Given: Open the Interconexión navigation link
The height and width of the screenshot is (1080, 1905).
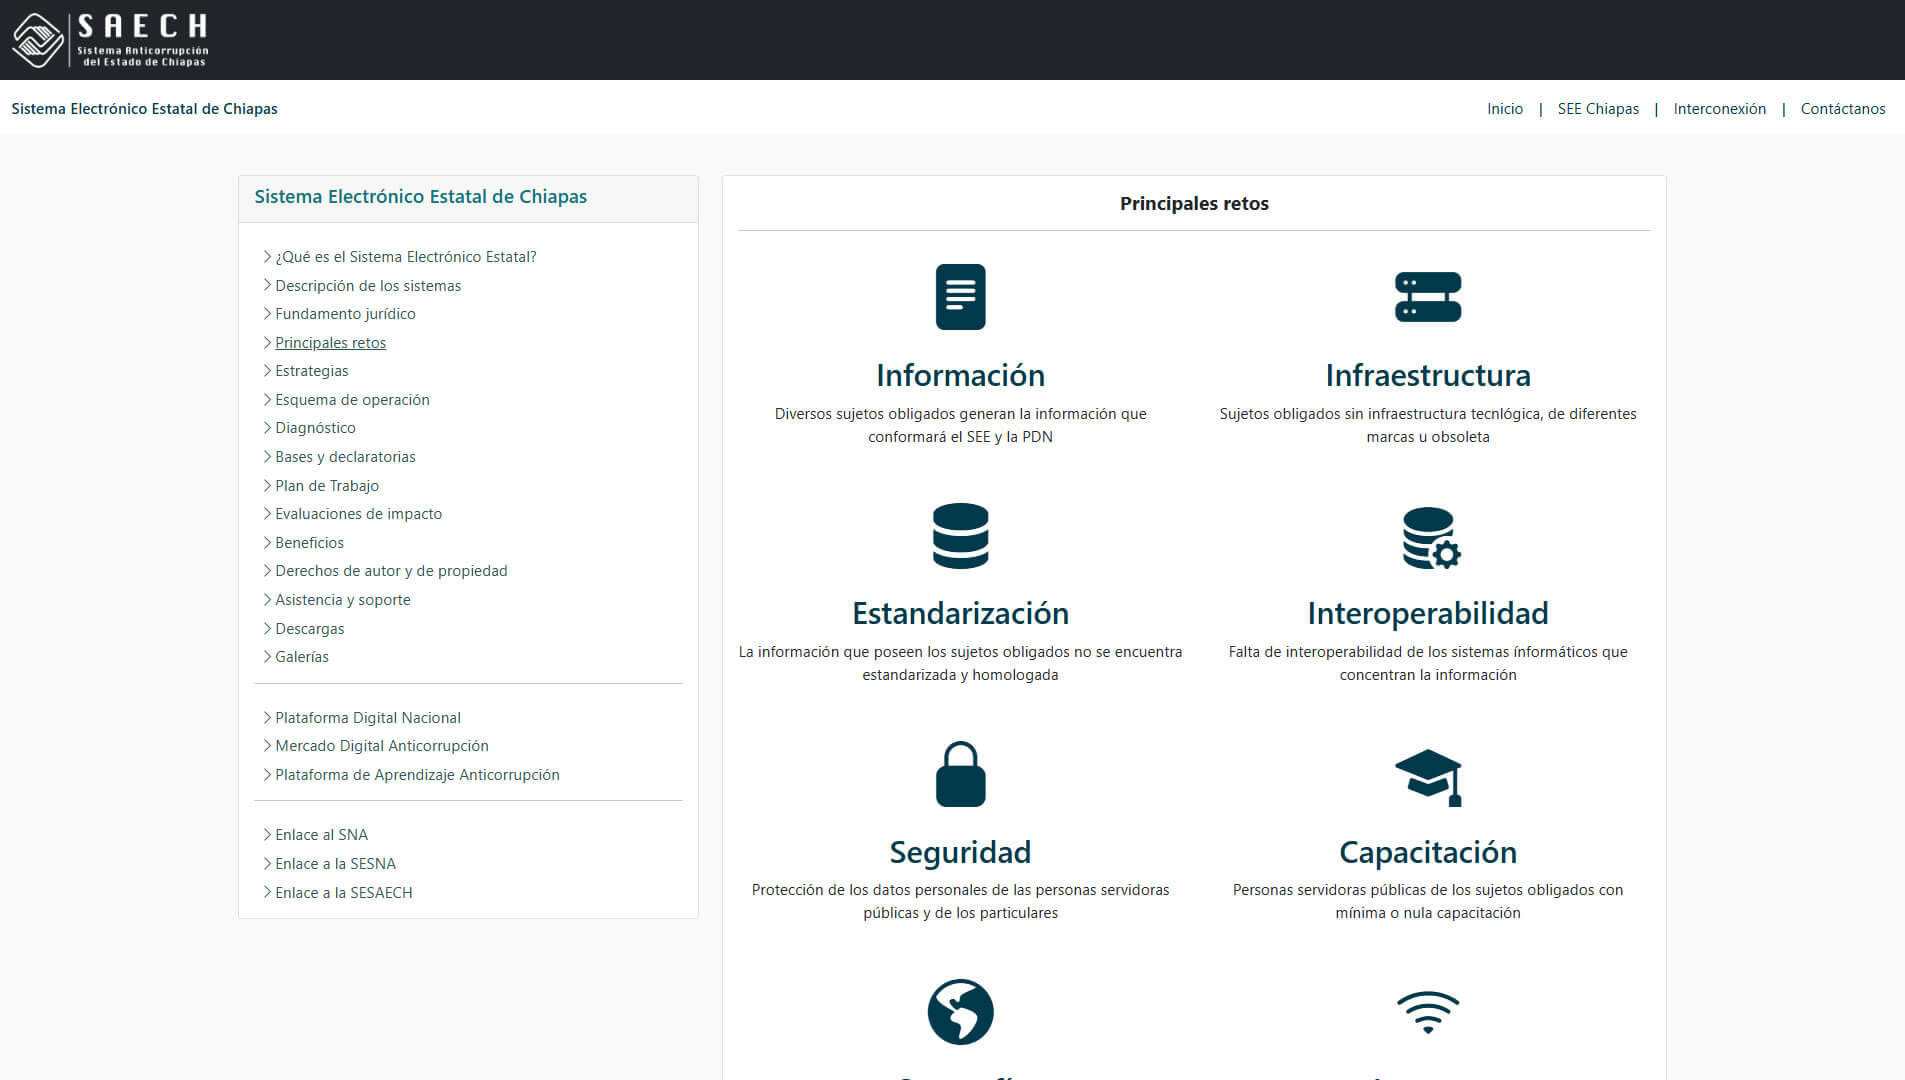Looking at the screenshot, I should coord(1719,109).
